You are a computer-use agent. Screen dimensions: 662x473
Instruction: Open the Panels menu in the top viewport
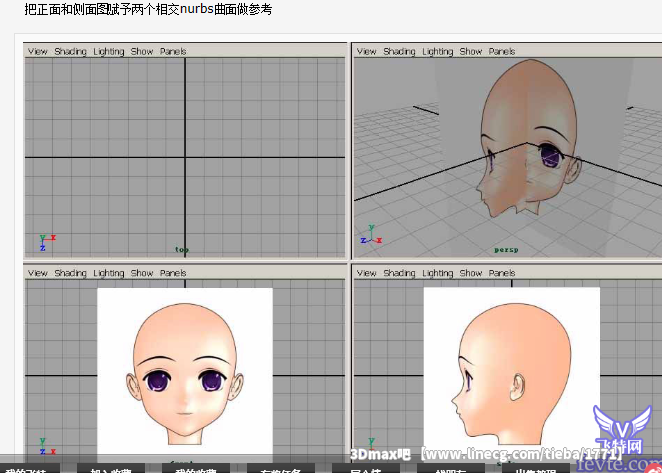[x=173, y=52]
